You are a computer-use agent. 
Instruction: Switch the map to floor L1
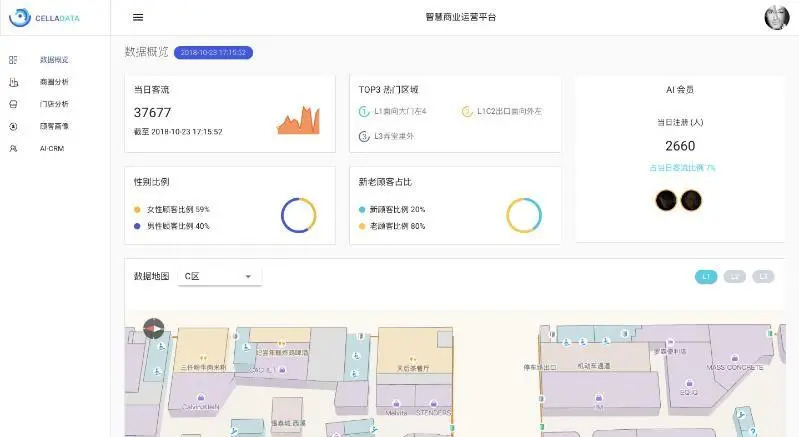pyautogui.click(x=706, y=276)
